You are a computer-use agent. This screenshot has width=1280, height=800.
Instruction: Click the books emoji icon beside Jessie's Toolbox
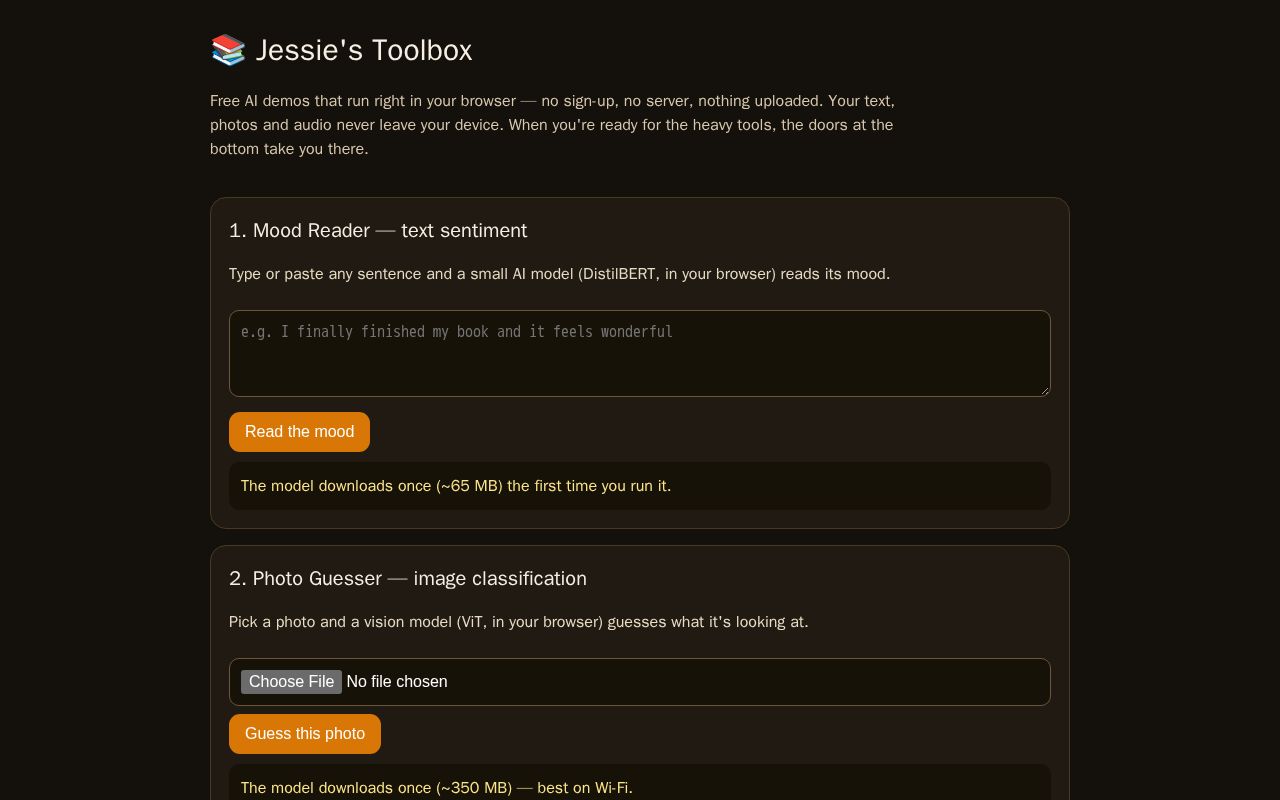click(x=228, y=50)
